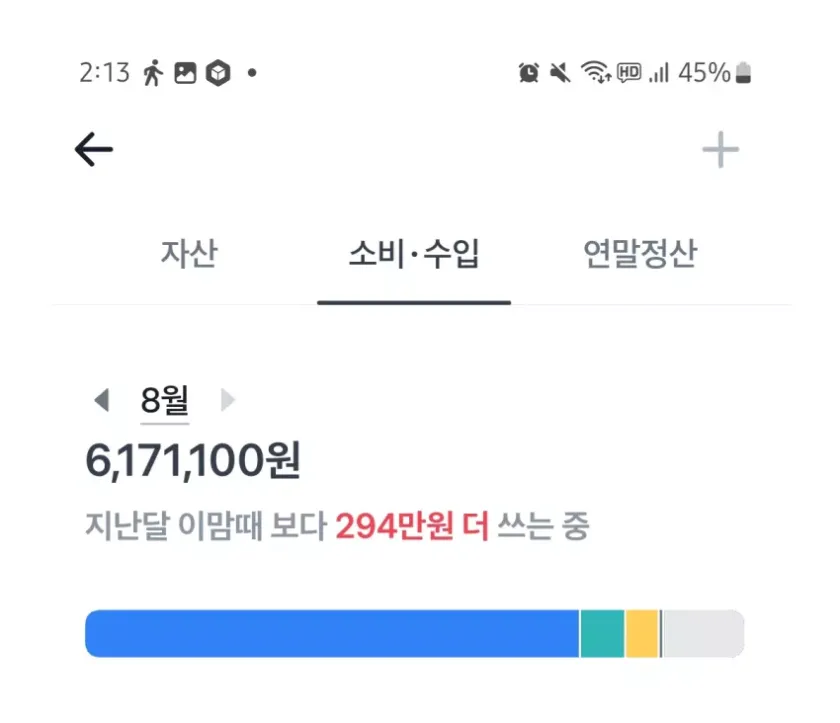The height and width of the screenshot is (723, 840).
Task: Open the 연말정산 tab
Action: pos(640,255)
